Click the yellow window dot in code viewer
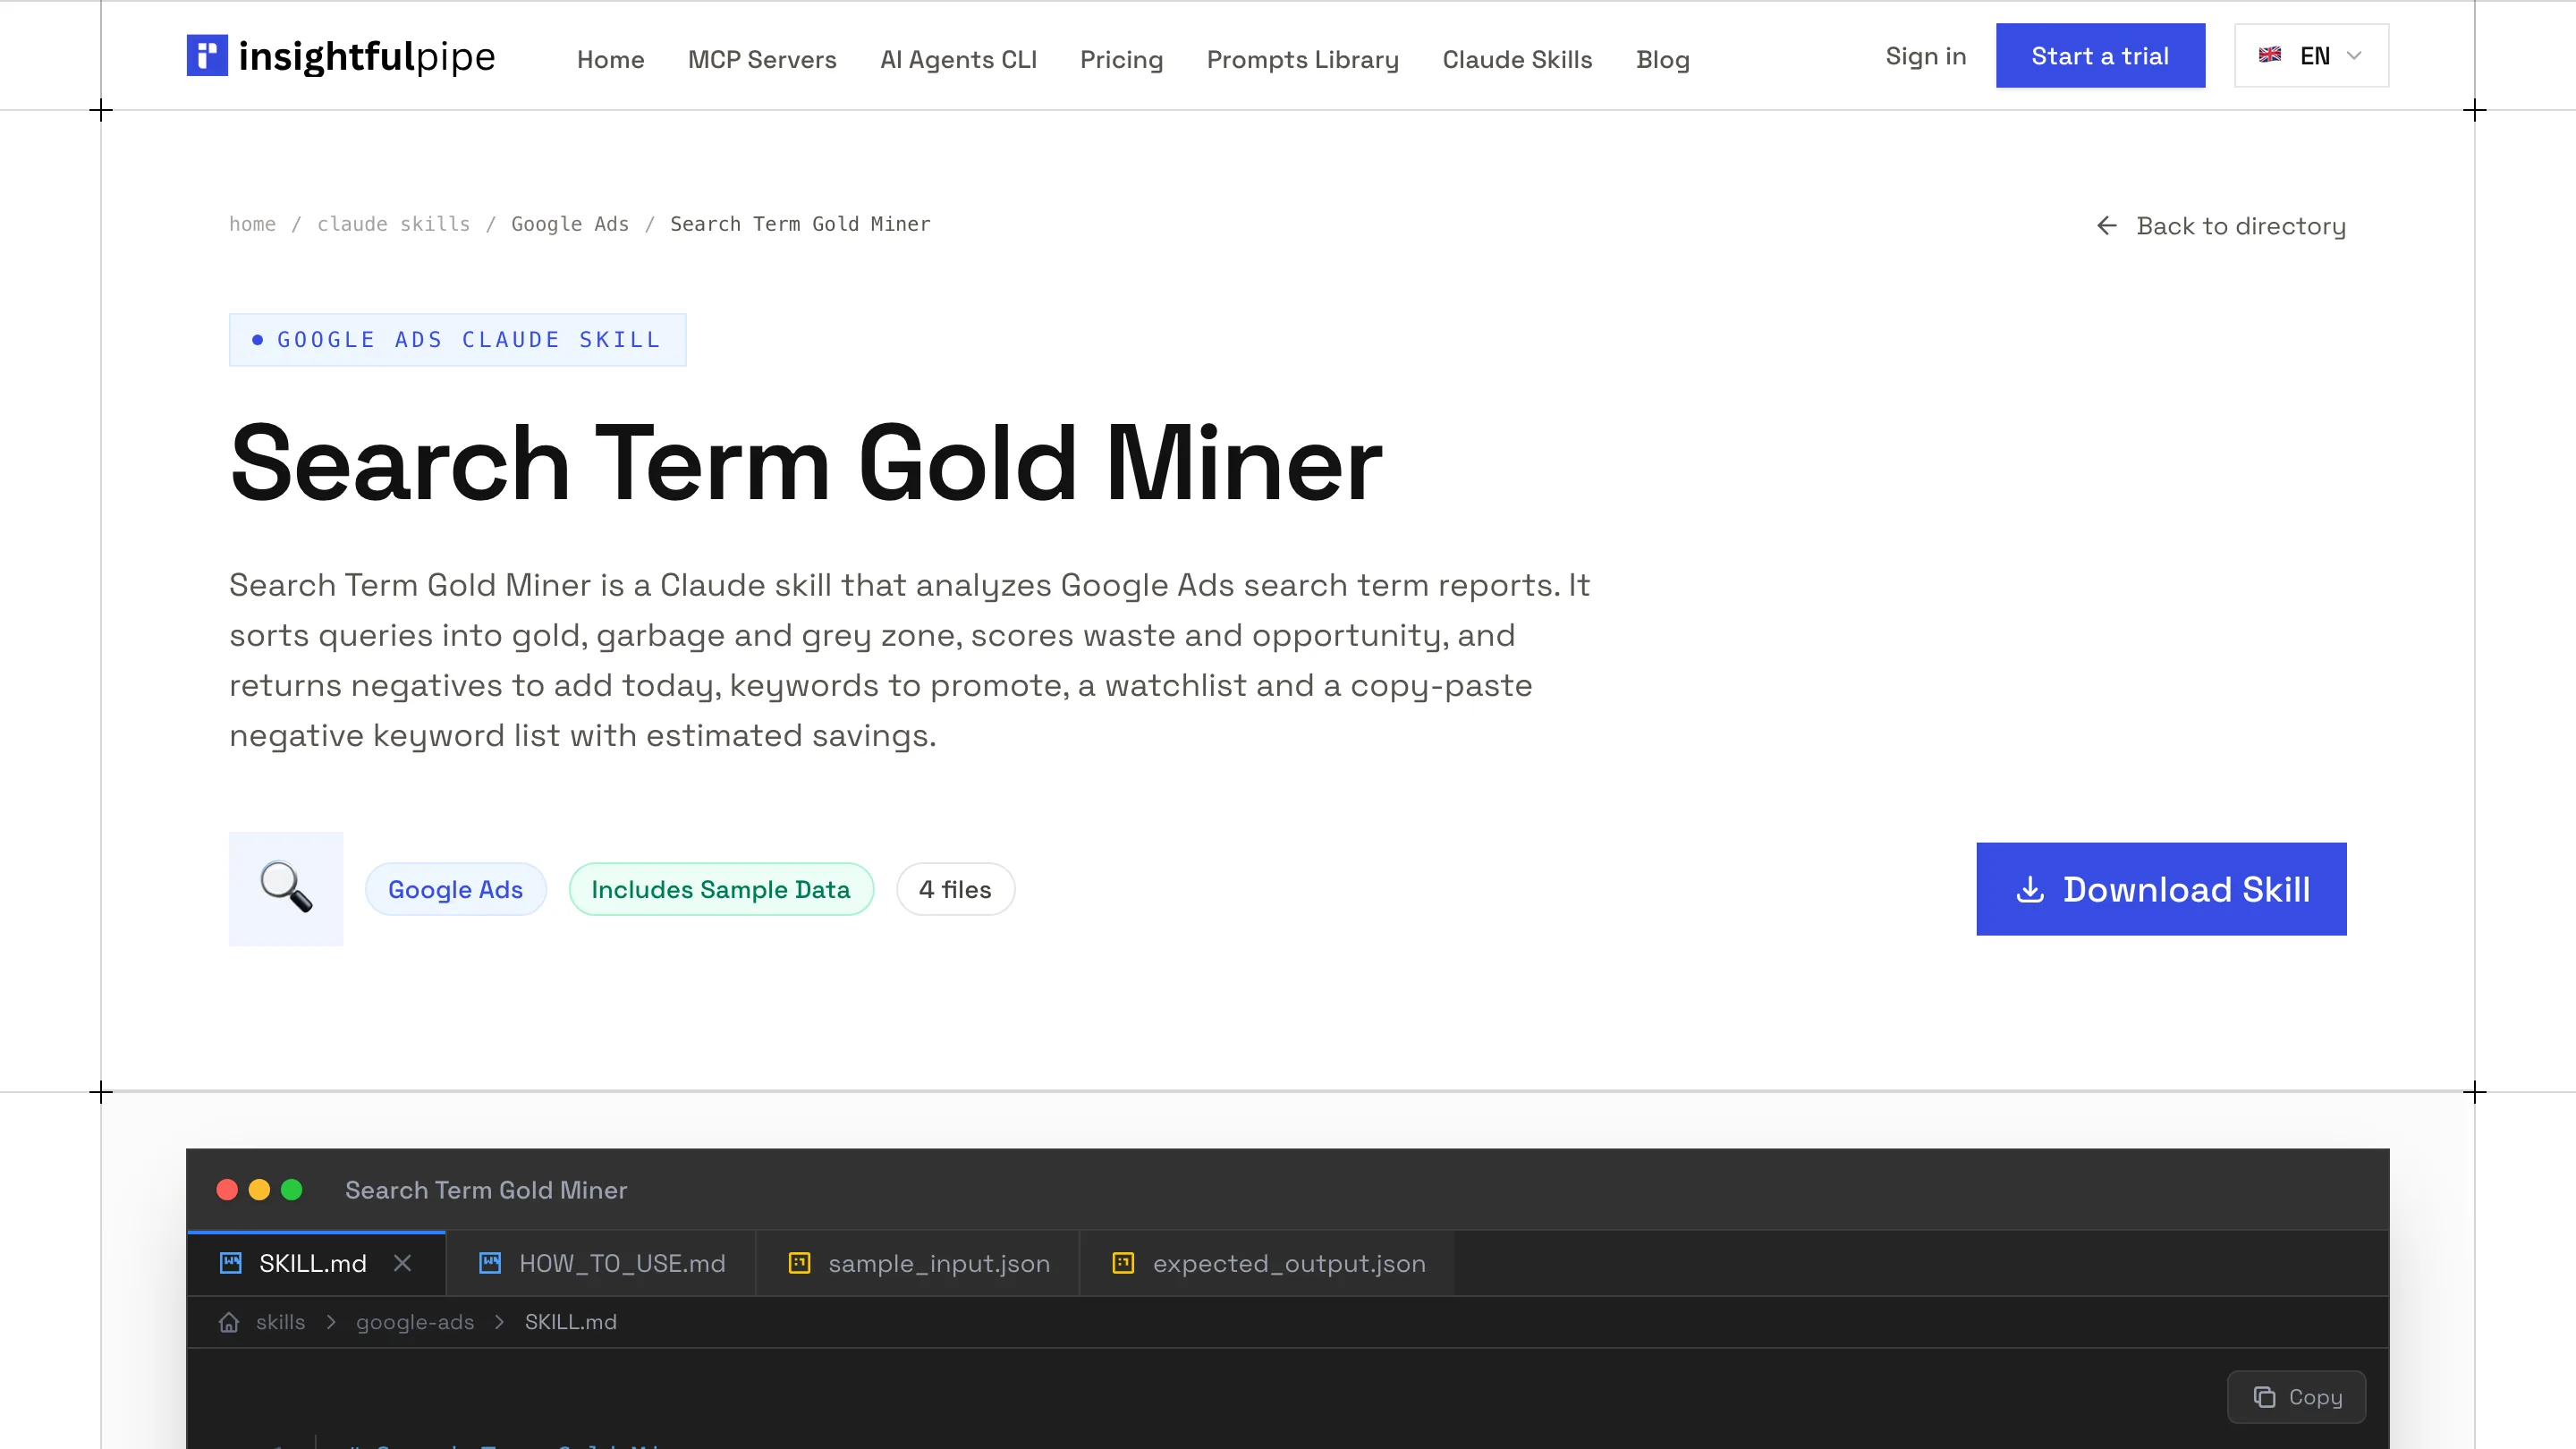 click(x=259, y=1189)
